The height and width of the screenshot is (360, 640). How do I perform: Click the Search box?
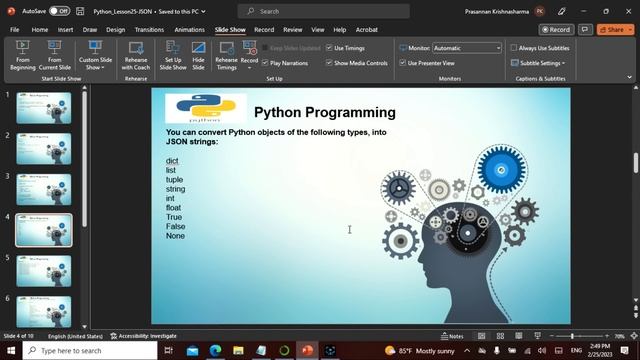point(324,11)
